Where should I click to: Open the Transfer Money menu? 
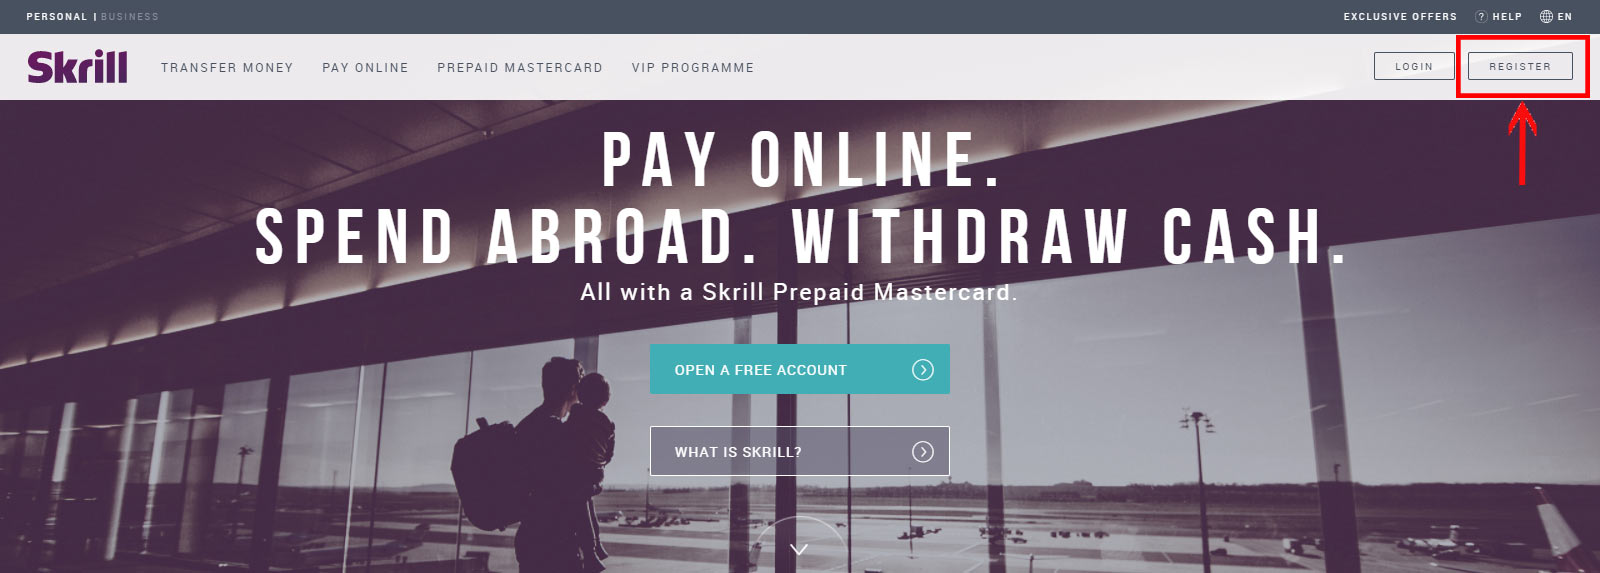(227, 68)
